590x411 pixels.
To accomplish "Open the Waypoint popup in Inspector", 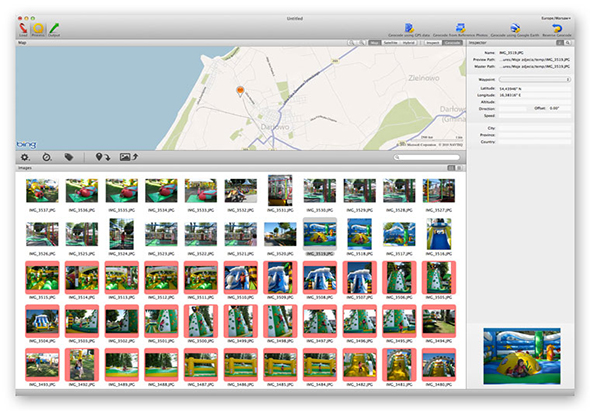I will coord(535,79).
